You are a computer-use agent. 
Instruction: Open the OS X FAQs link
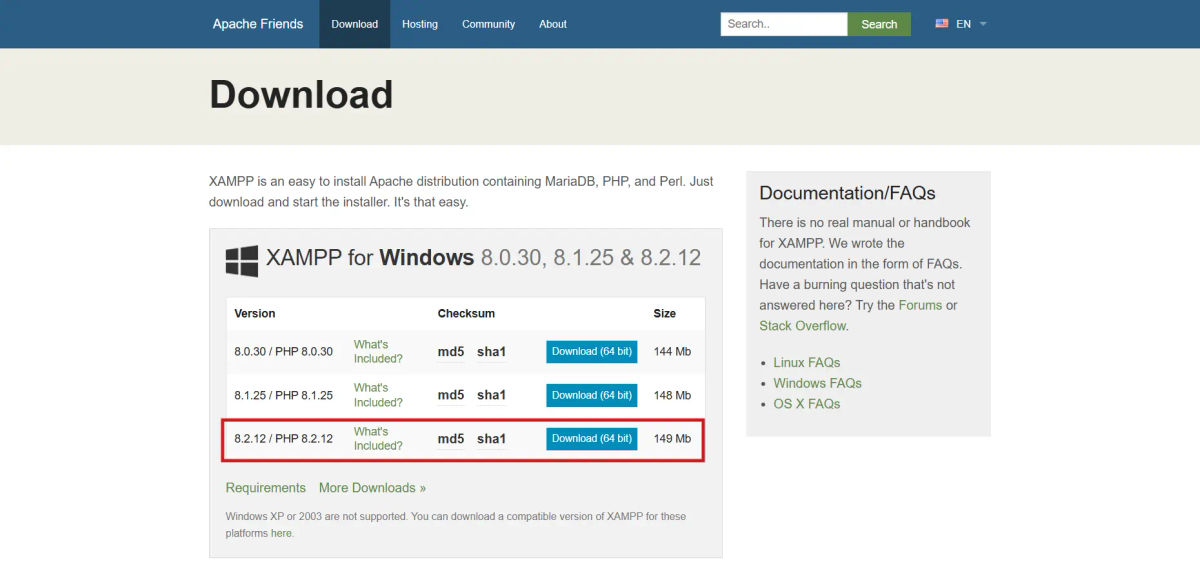(807, 404)
